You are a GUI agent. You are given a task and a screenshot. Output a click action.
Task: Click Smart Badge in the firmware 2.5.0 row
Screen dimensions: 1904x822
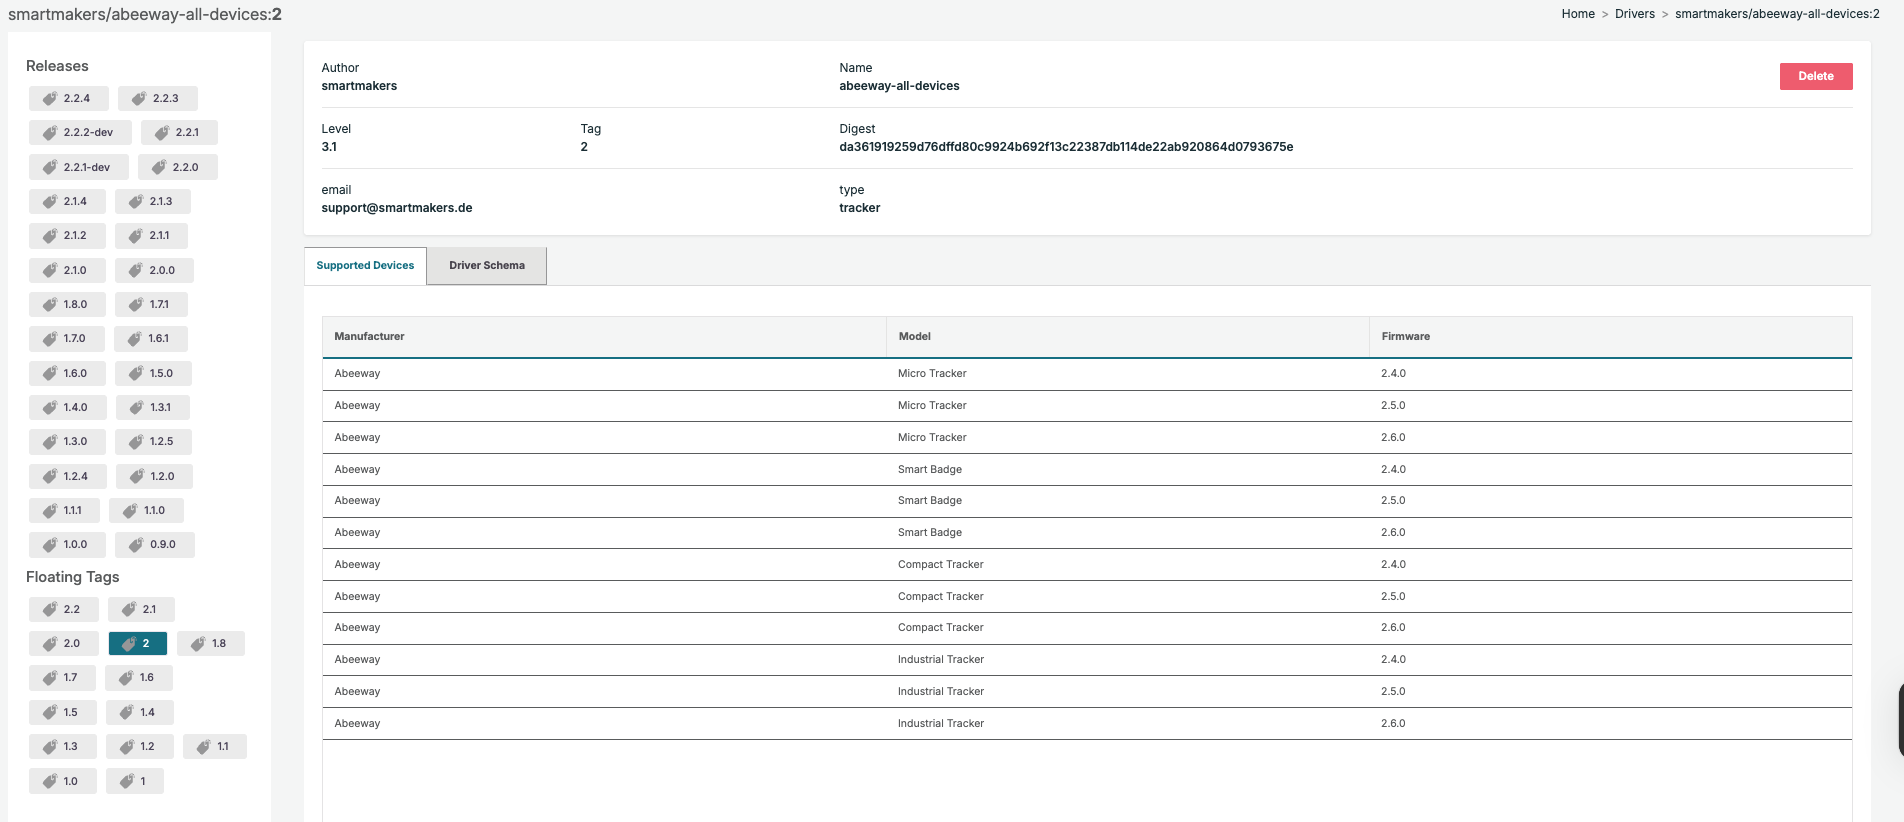coord(930,500)
